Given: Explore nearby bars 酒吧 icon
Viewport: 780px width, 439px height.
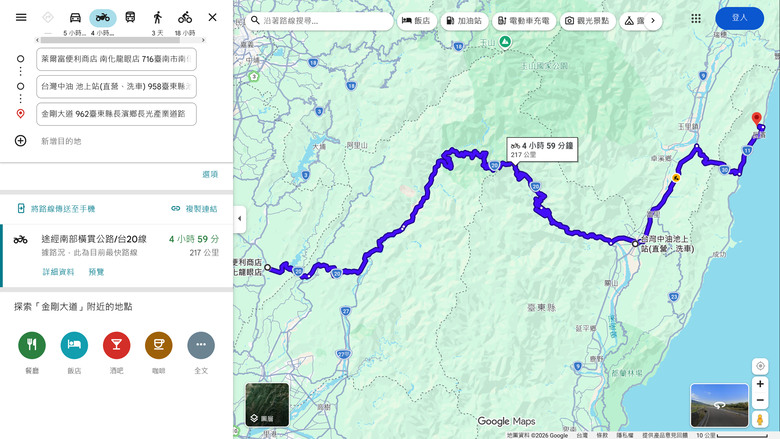Looking at the screenshot, I should (x=116, y=345).
